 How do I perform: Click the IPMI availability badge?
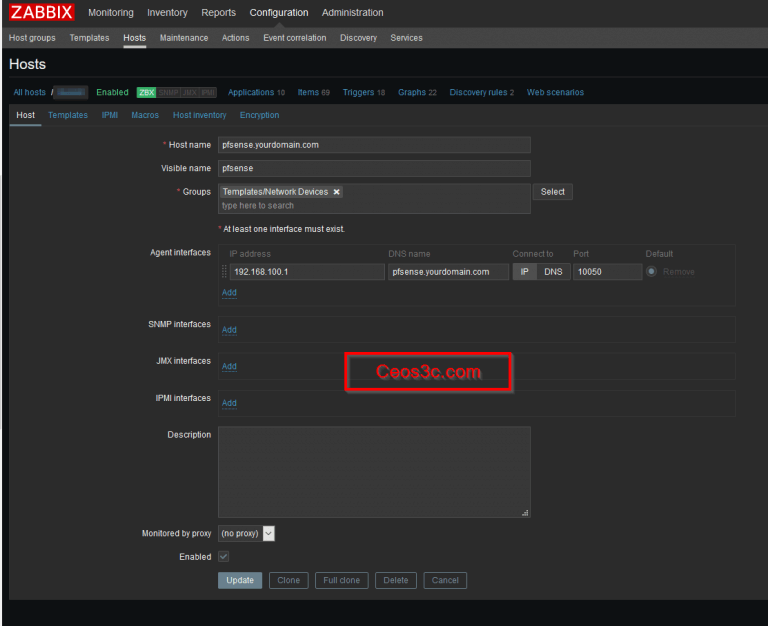point(208,92)
